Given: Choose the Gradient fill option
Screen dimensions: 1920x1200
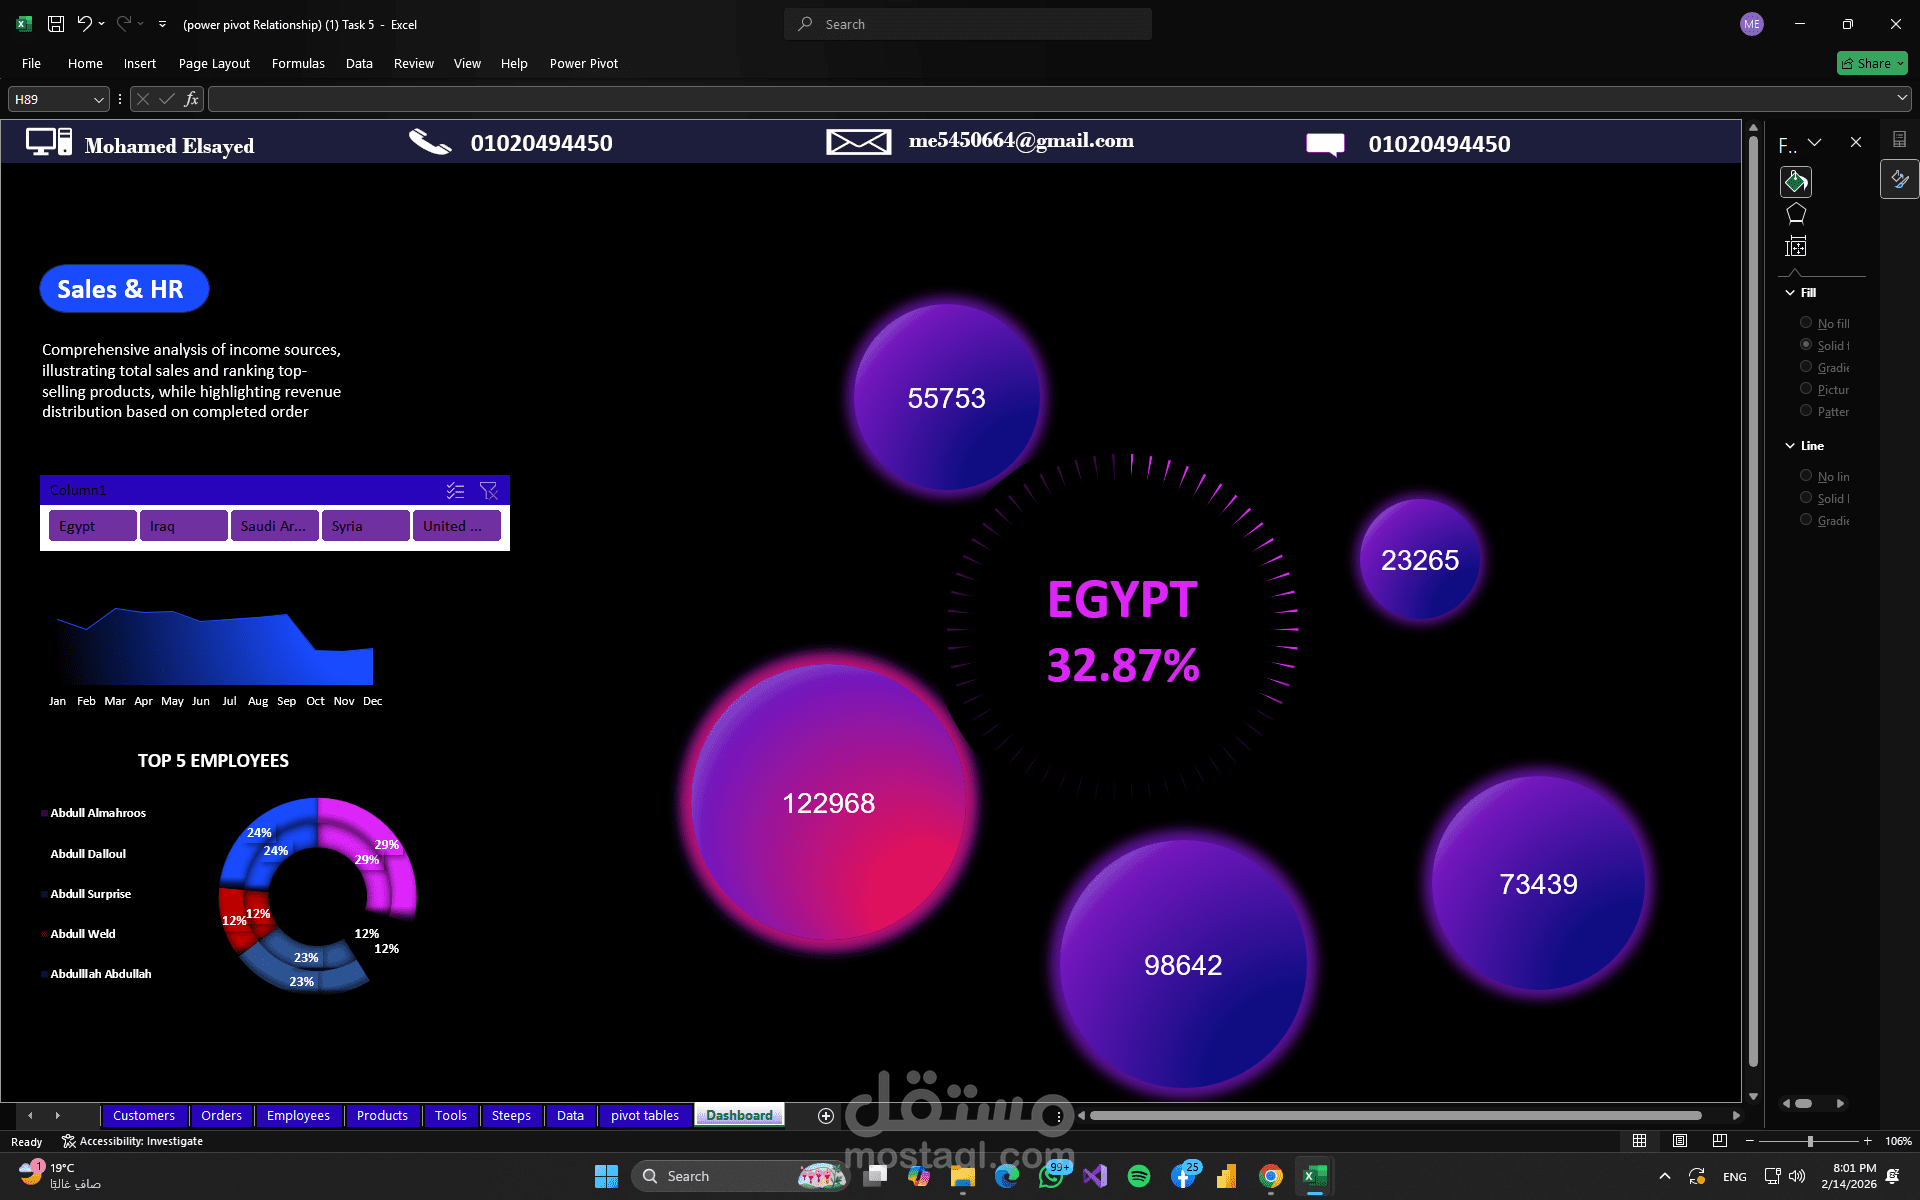Looking at the screenshot, I should (x=1806, y=367).
